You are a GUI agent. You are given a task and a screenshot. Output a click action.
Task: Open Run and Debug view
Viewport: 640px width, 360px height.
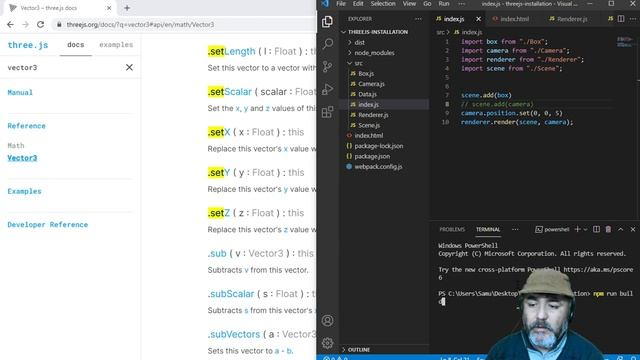(x=327, y=89)
